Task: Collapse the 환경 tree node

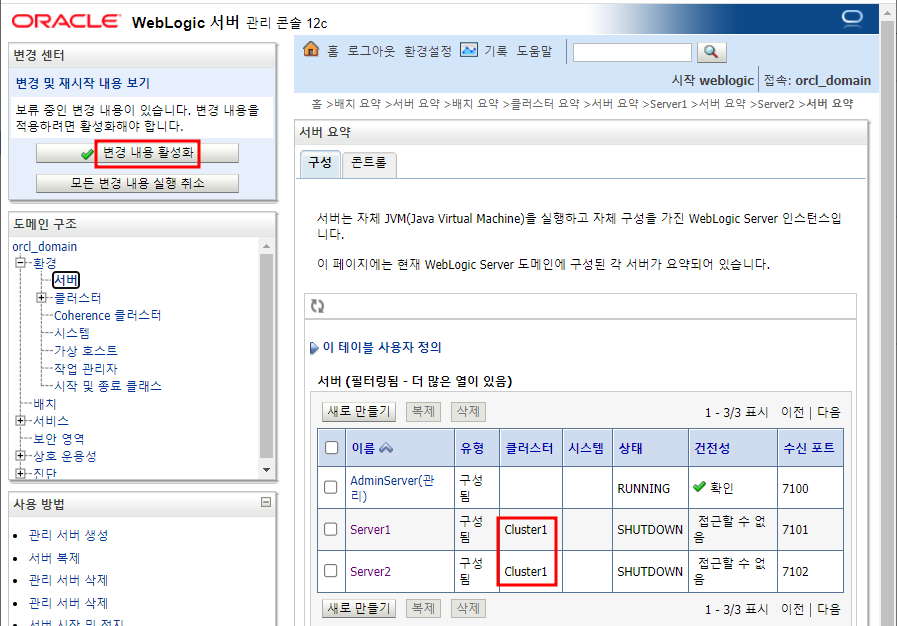Action: click(x=21, y=263)
